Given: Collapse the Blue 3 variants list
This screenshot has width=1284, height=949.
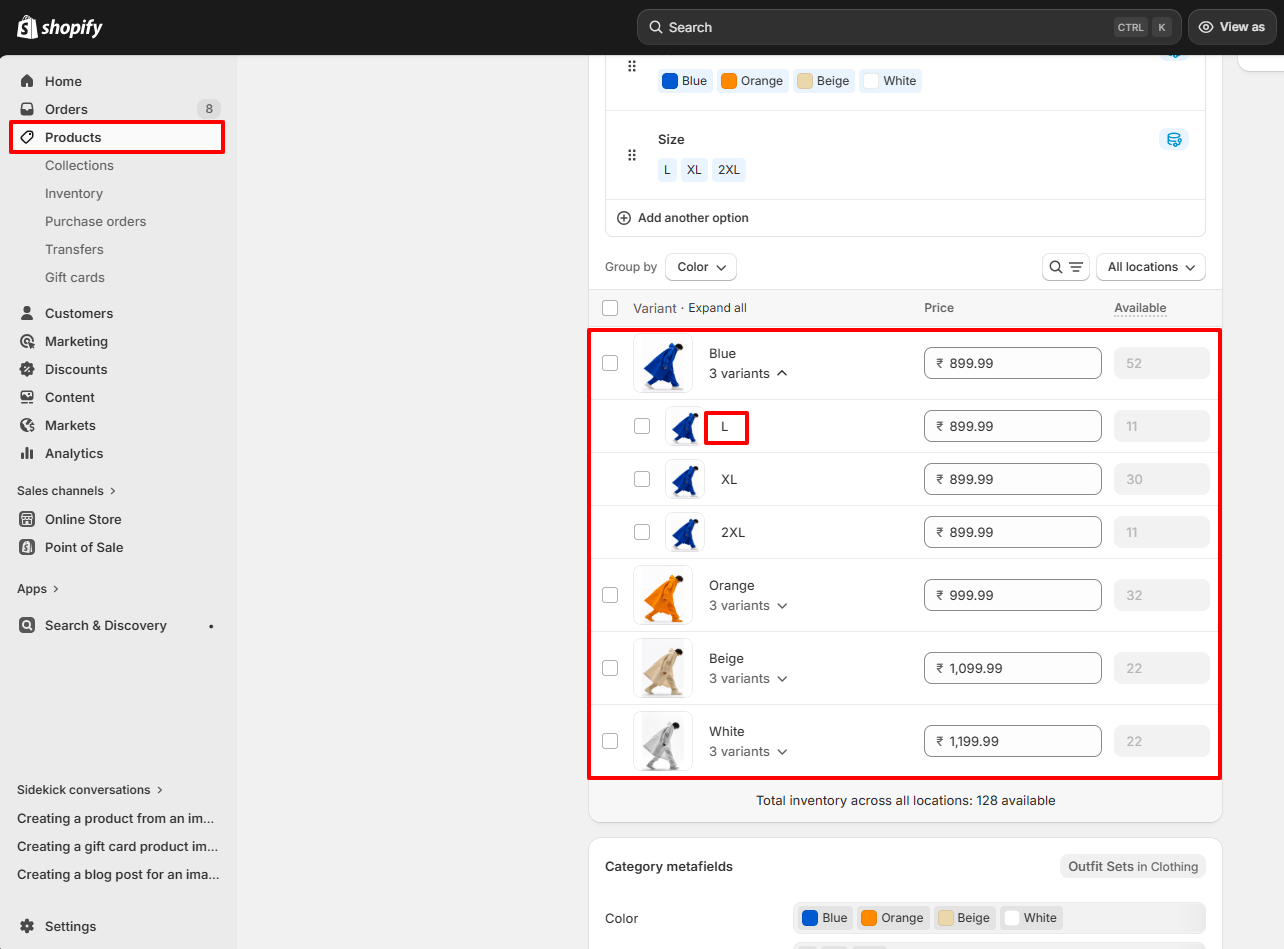Looking at the screenshot, I should click(749, 373).
